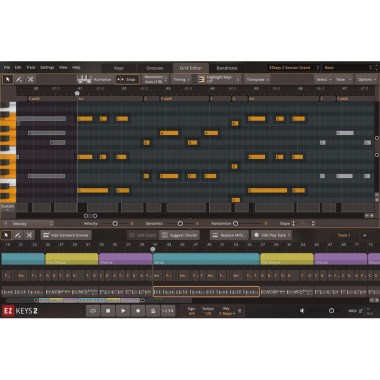The width and height of the screenshot is (380, 380).
Task: Start playback with the play button
Action: (x=123, y=311)
